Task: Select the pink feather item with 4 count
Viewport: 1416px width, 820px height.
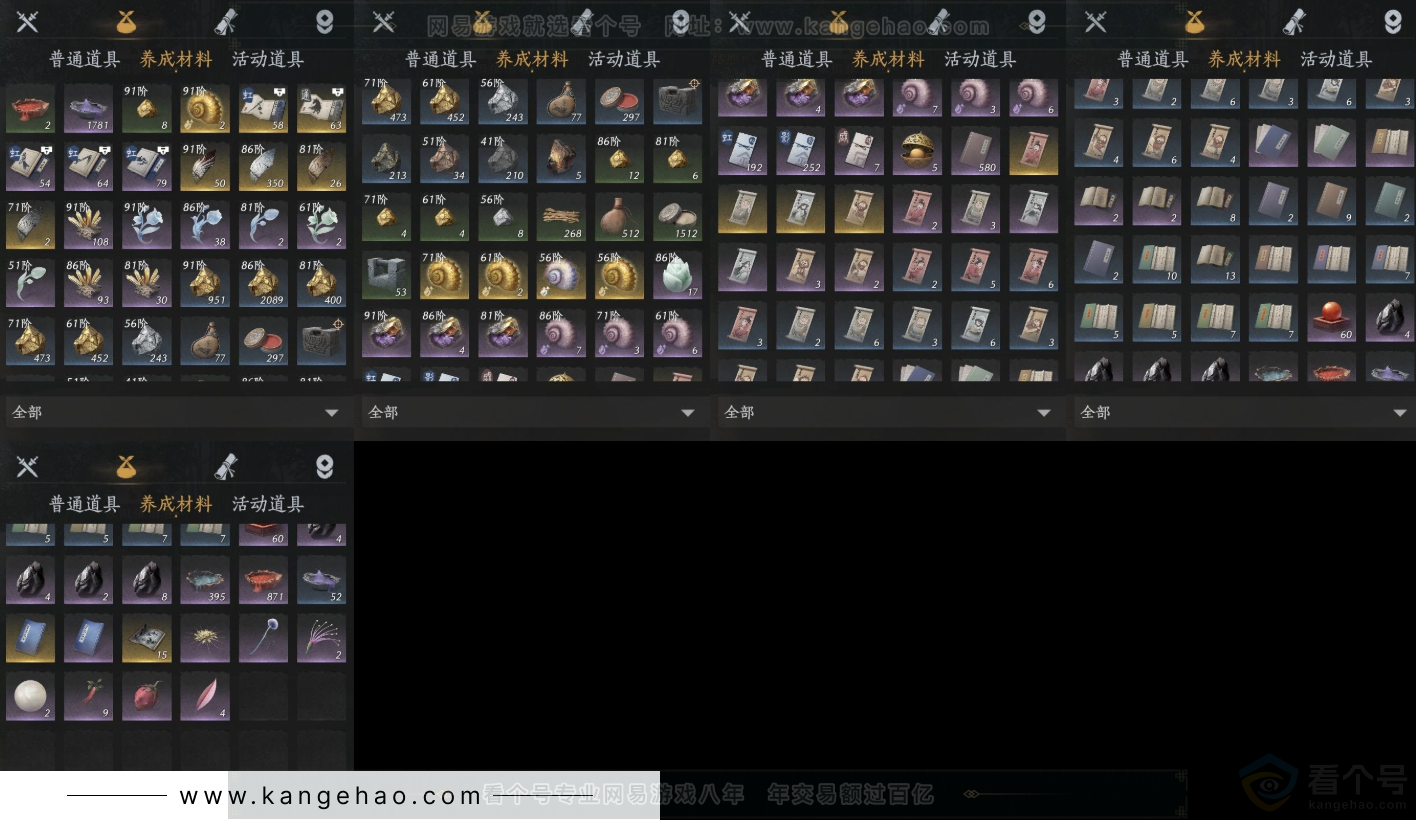Action: coord(205,696)
